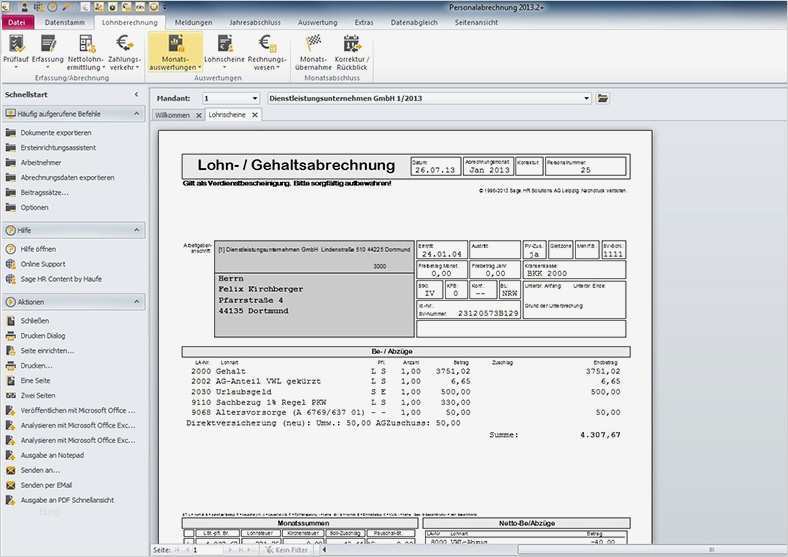788x557 pixels.
Task: Switch to the Extras ribbon tab
Action: (364, 22)
